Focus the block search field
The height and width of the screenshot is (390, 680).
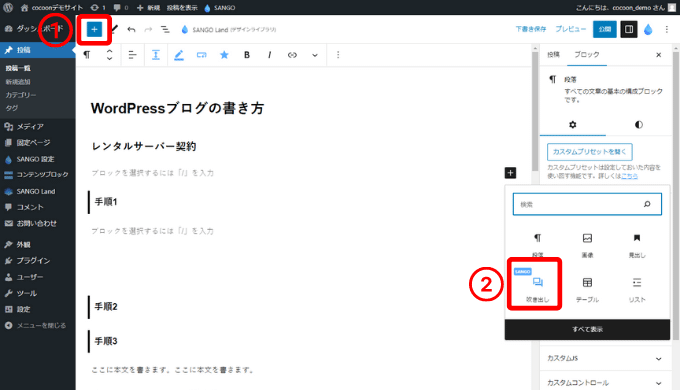coord(587,204)
